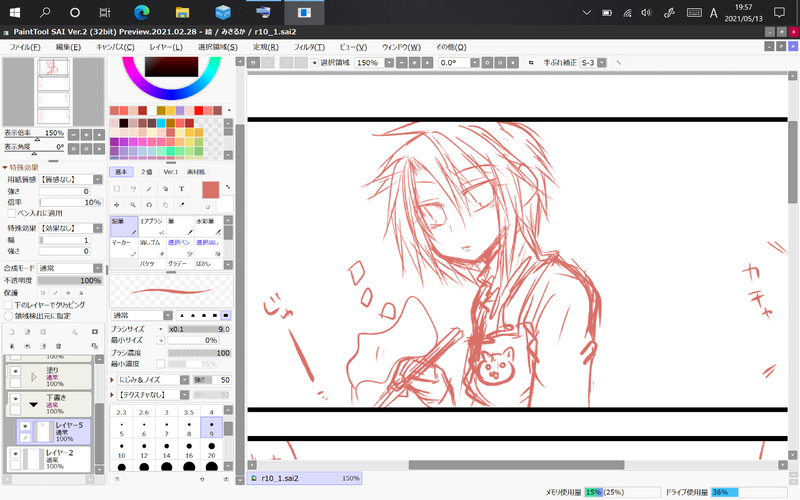
Task: Switch to the 2値 tool tab
Action: [146, 172]
